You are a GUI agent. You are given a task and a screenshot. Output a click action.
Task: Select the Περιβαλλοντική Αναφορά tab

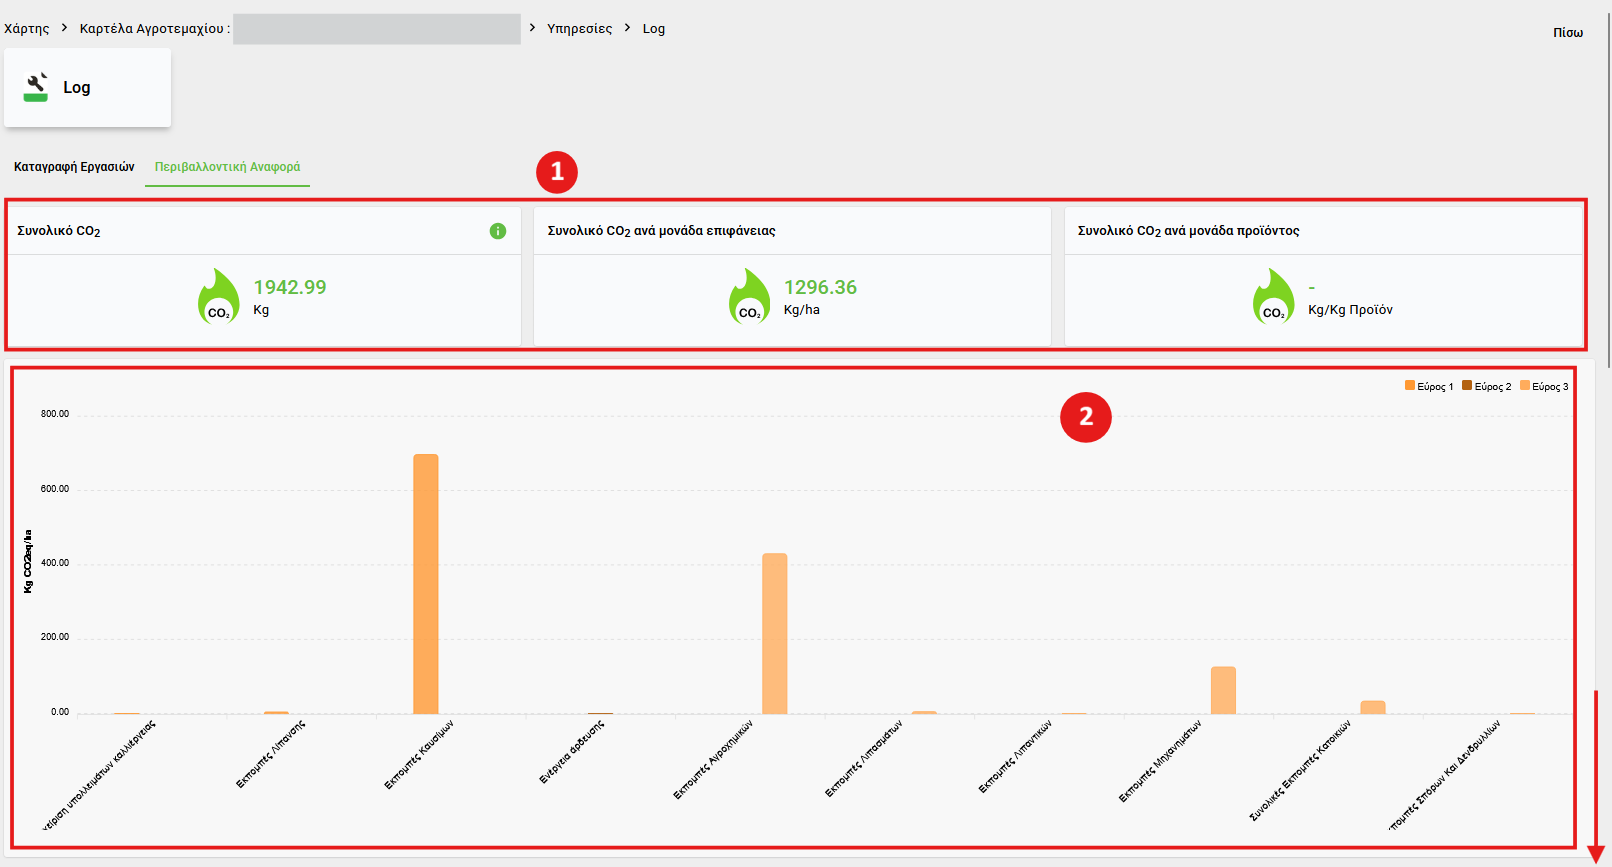tap(227, 167)
